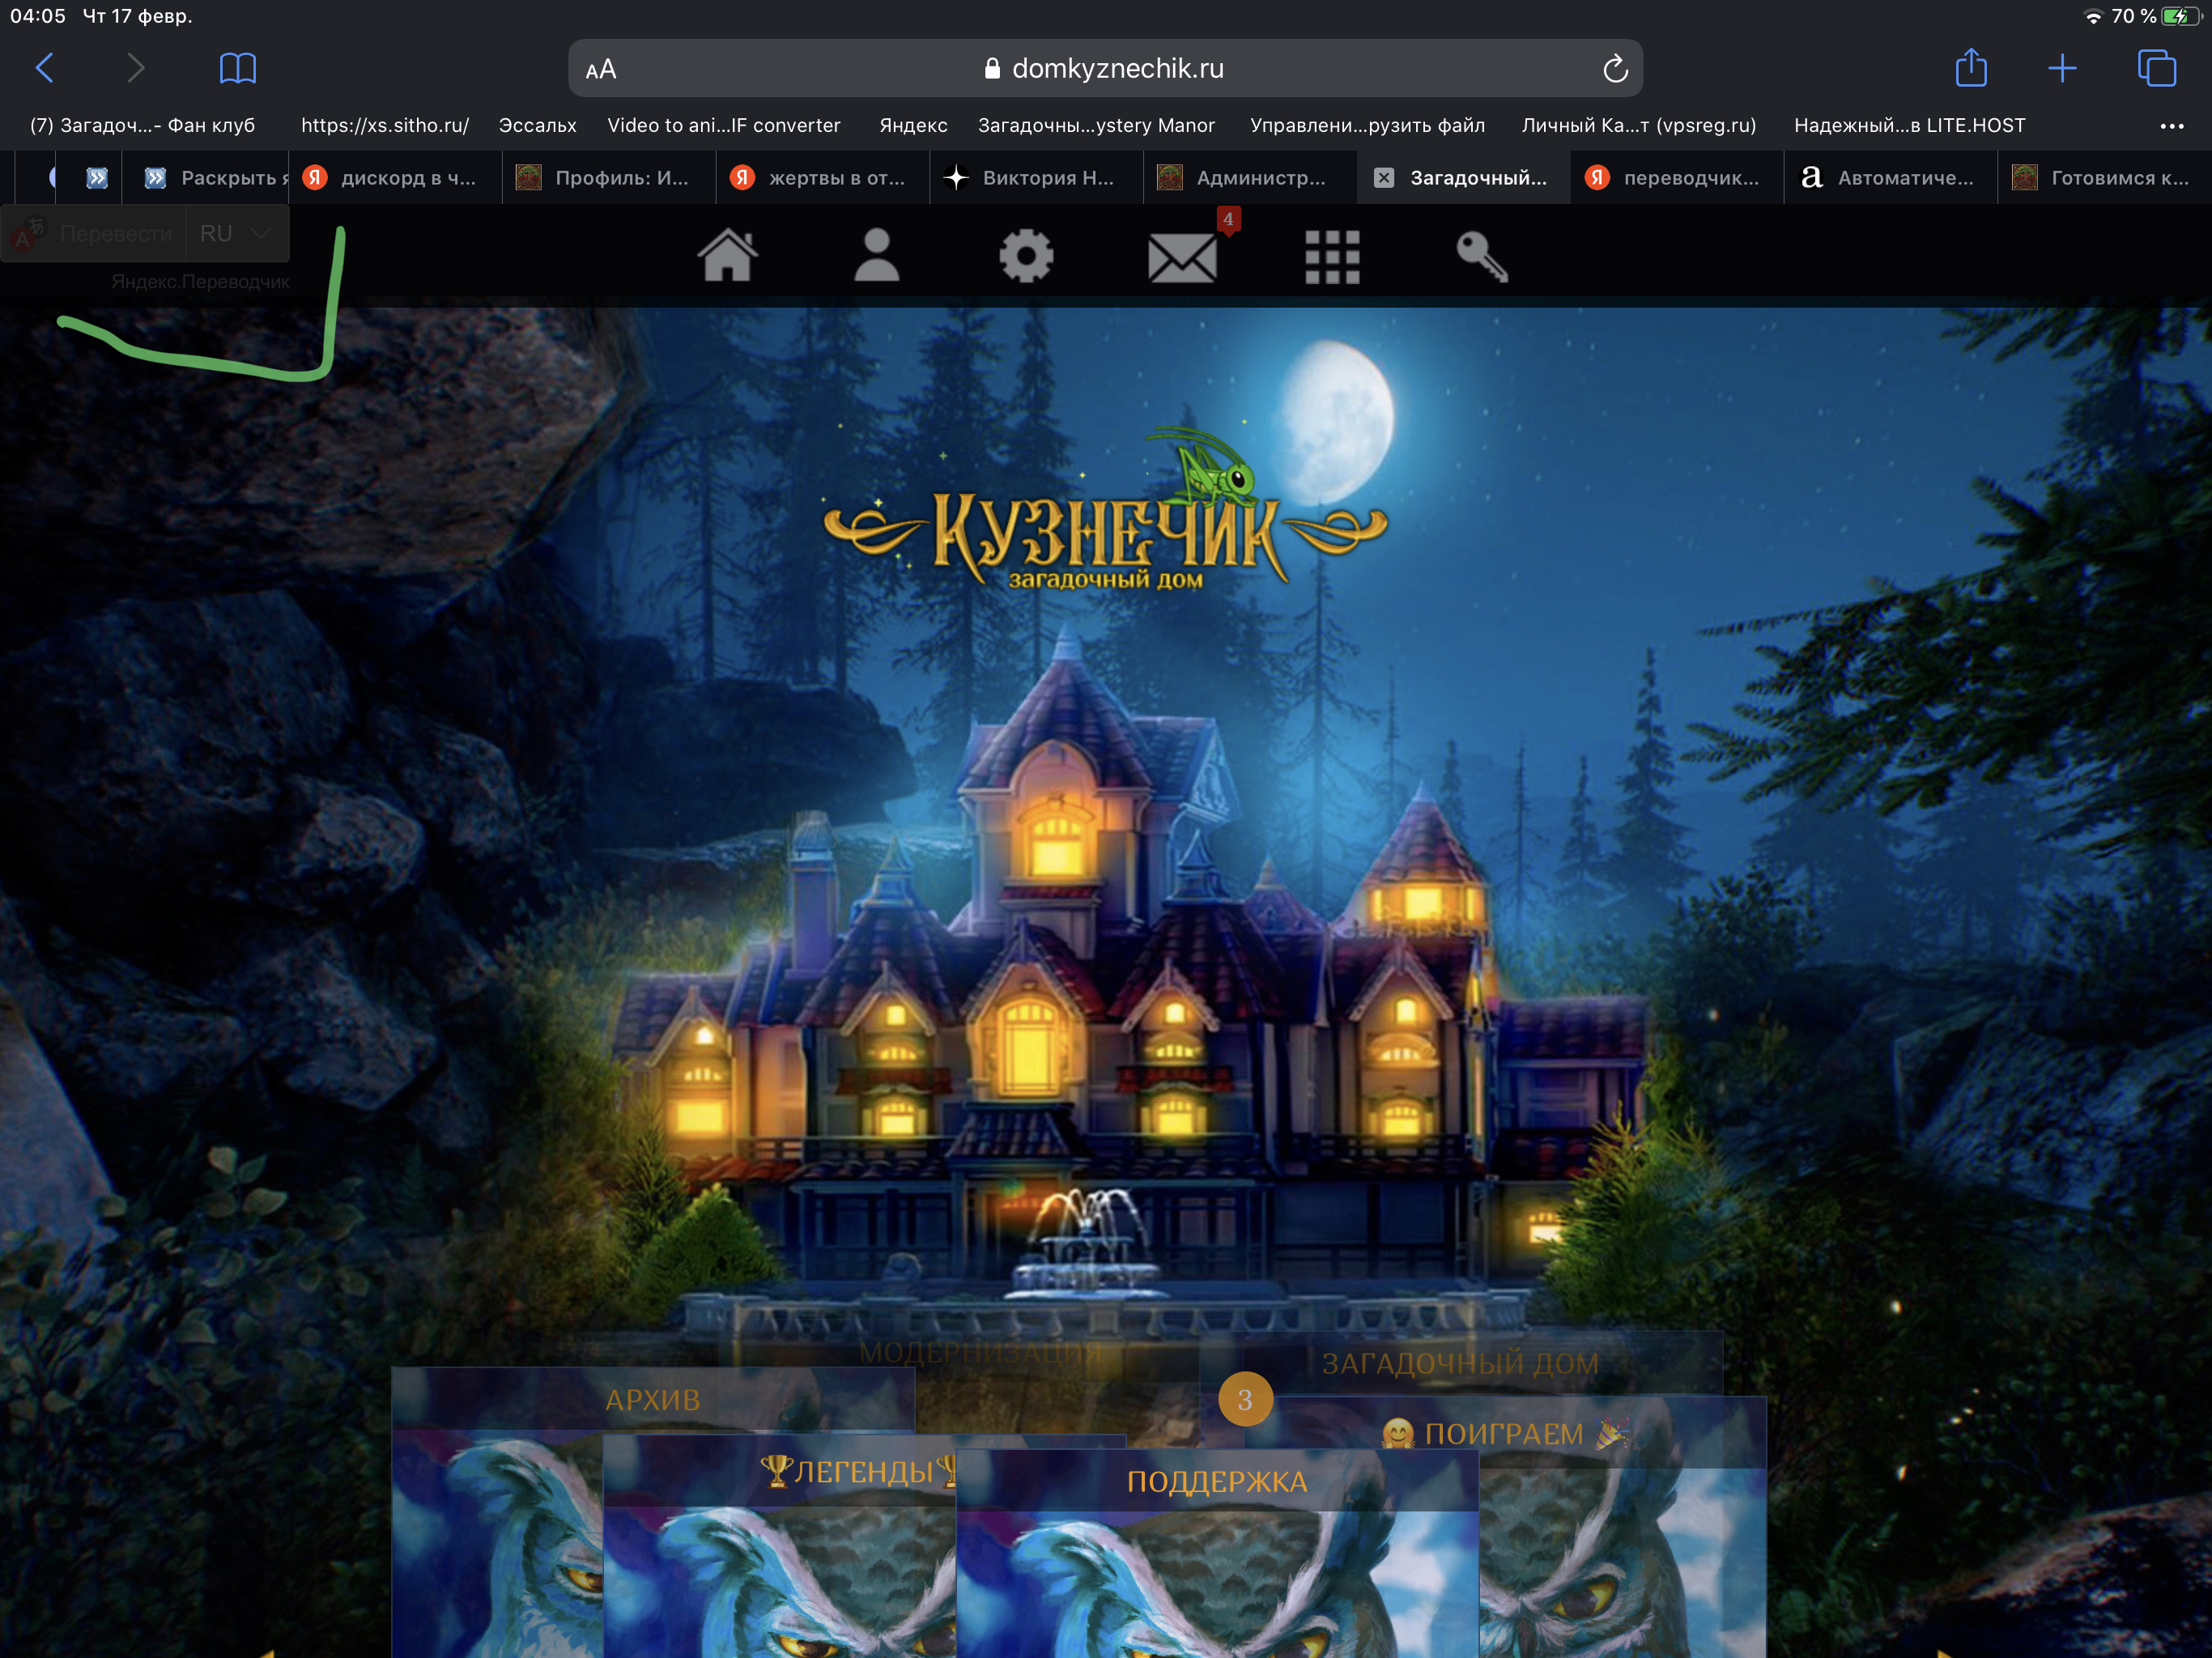2212x1658 pixels.
Task: Switch to the Раскрыть tab
Action: 205,178
